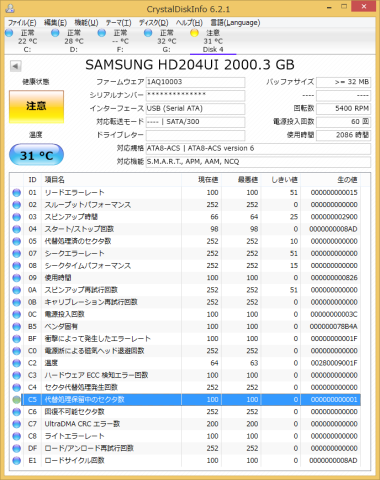The height and width of the screenshot is (480, 380).
Task: Click the buffer size field >= 32 MB
Action: click(343, 82)
